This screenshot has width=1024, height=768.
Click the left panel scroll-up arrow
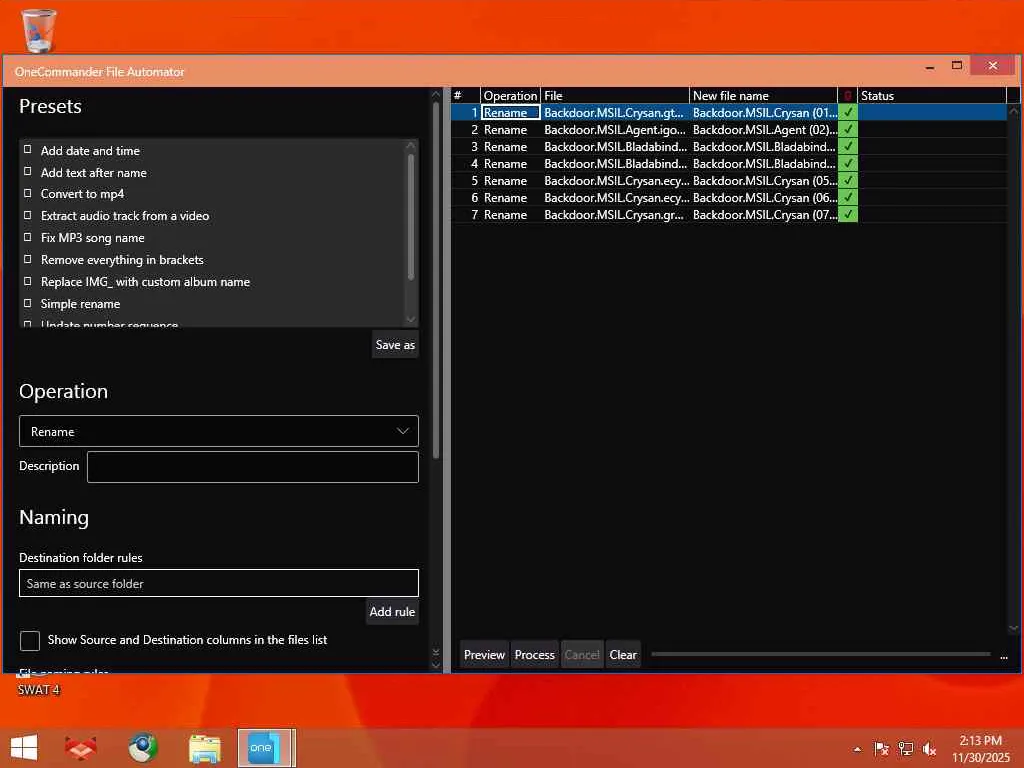(436, 95)
